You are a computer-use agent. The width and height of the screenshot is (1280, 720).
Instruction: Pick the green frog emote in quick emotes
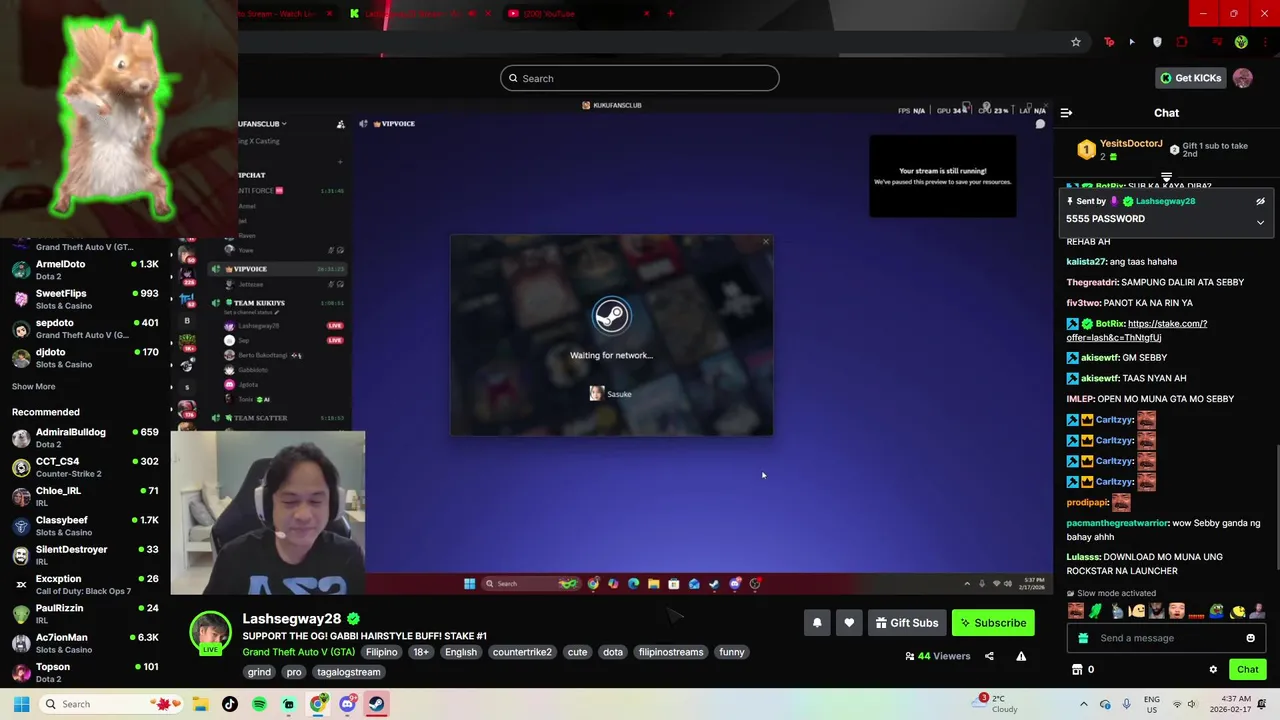pyautogui.click(x=1095, y=611)
